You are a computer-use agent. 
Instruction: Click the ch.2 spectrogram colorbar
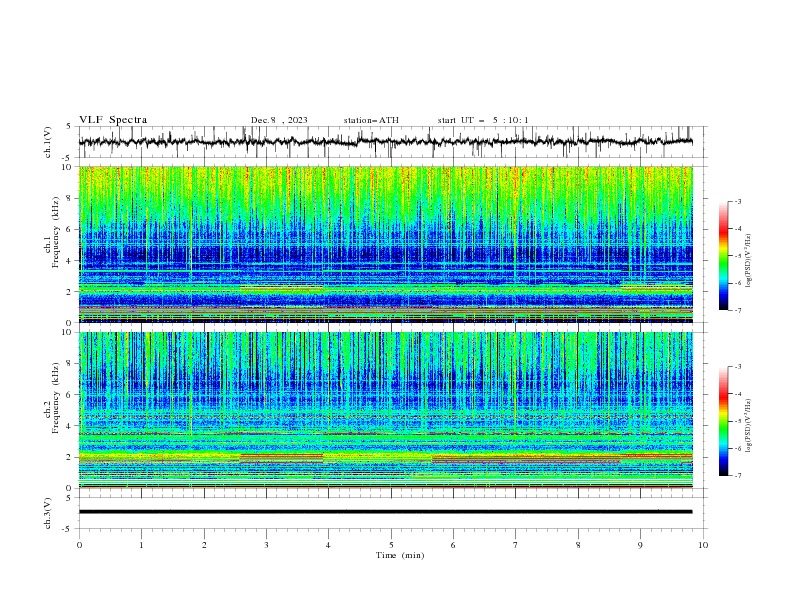[x=723, y=421]
